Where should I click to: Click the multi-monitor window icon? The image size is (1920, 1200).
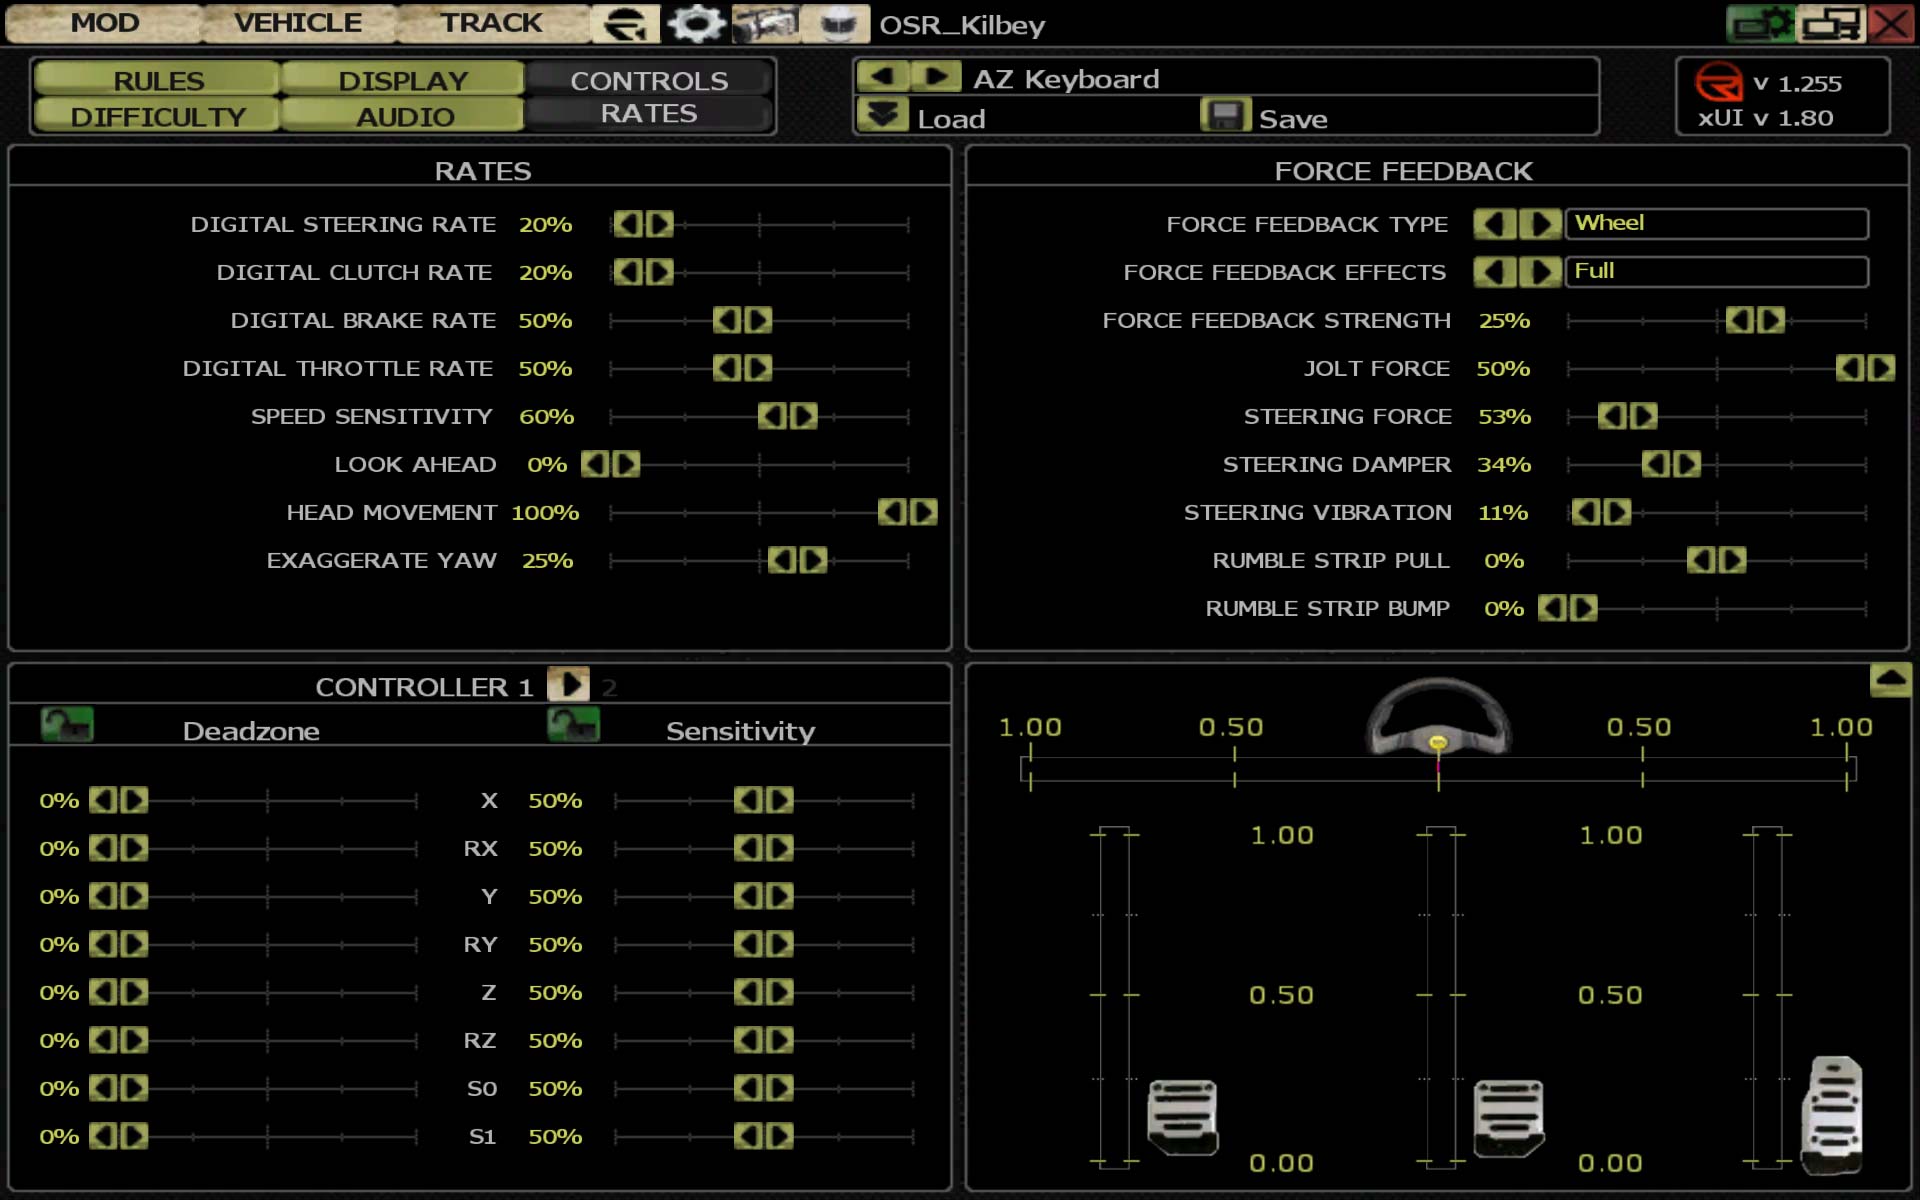coord(1829,23)
